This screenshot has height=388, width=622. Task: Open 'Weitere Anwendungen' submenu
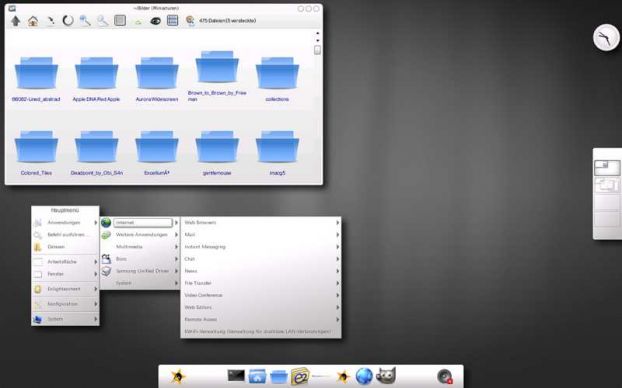[140, 235]
